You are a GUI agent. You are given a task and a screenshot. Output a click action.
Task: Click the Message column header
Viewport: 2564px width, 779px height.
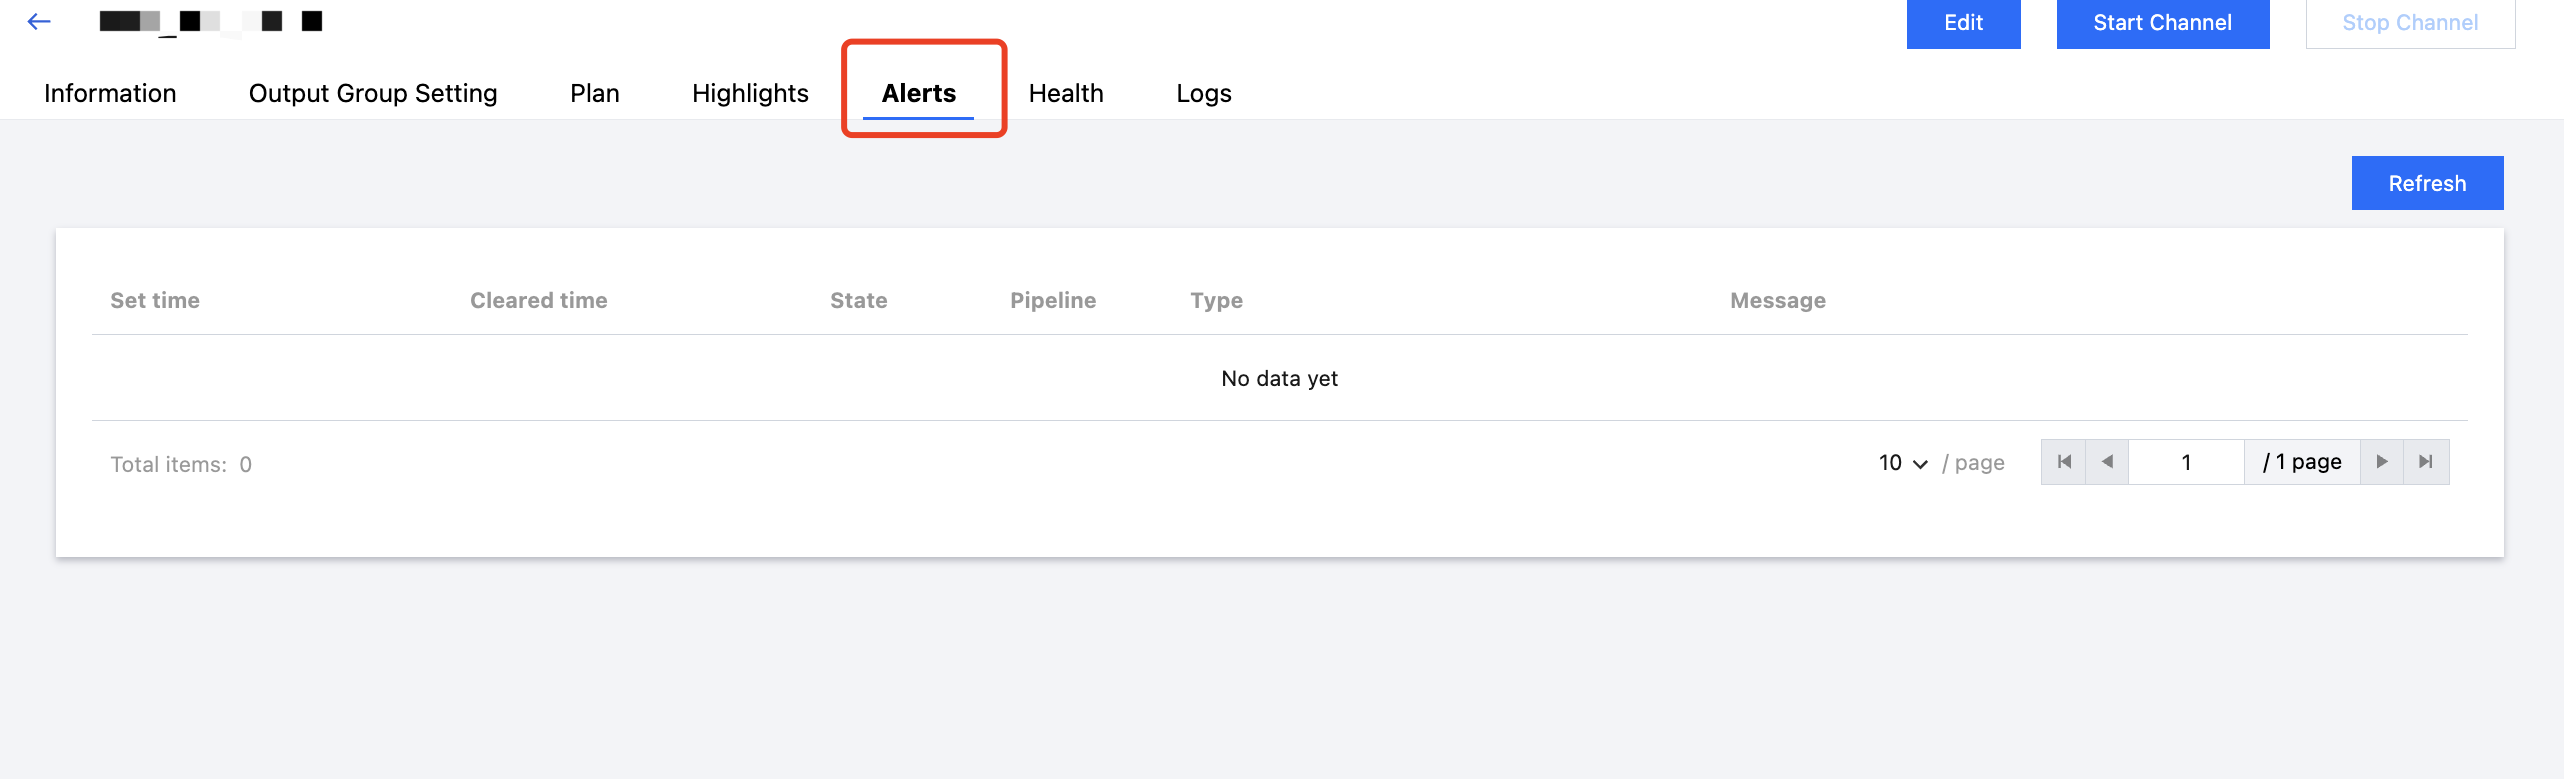click(x=1778, y=300)
